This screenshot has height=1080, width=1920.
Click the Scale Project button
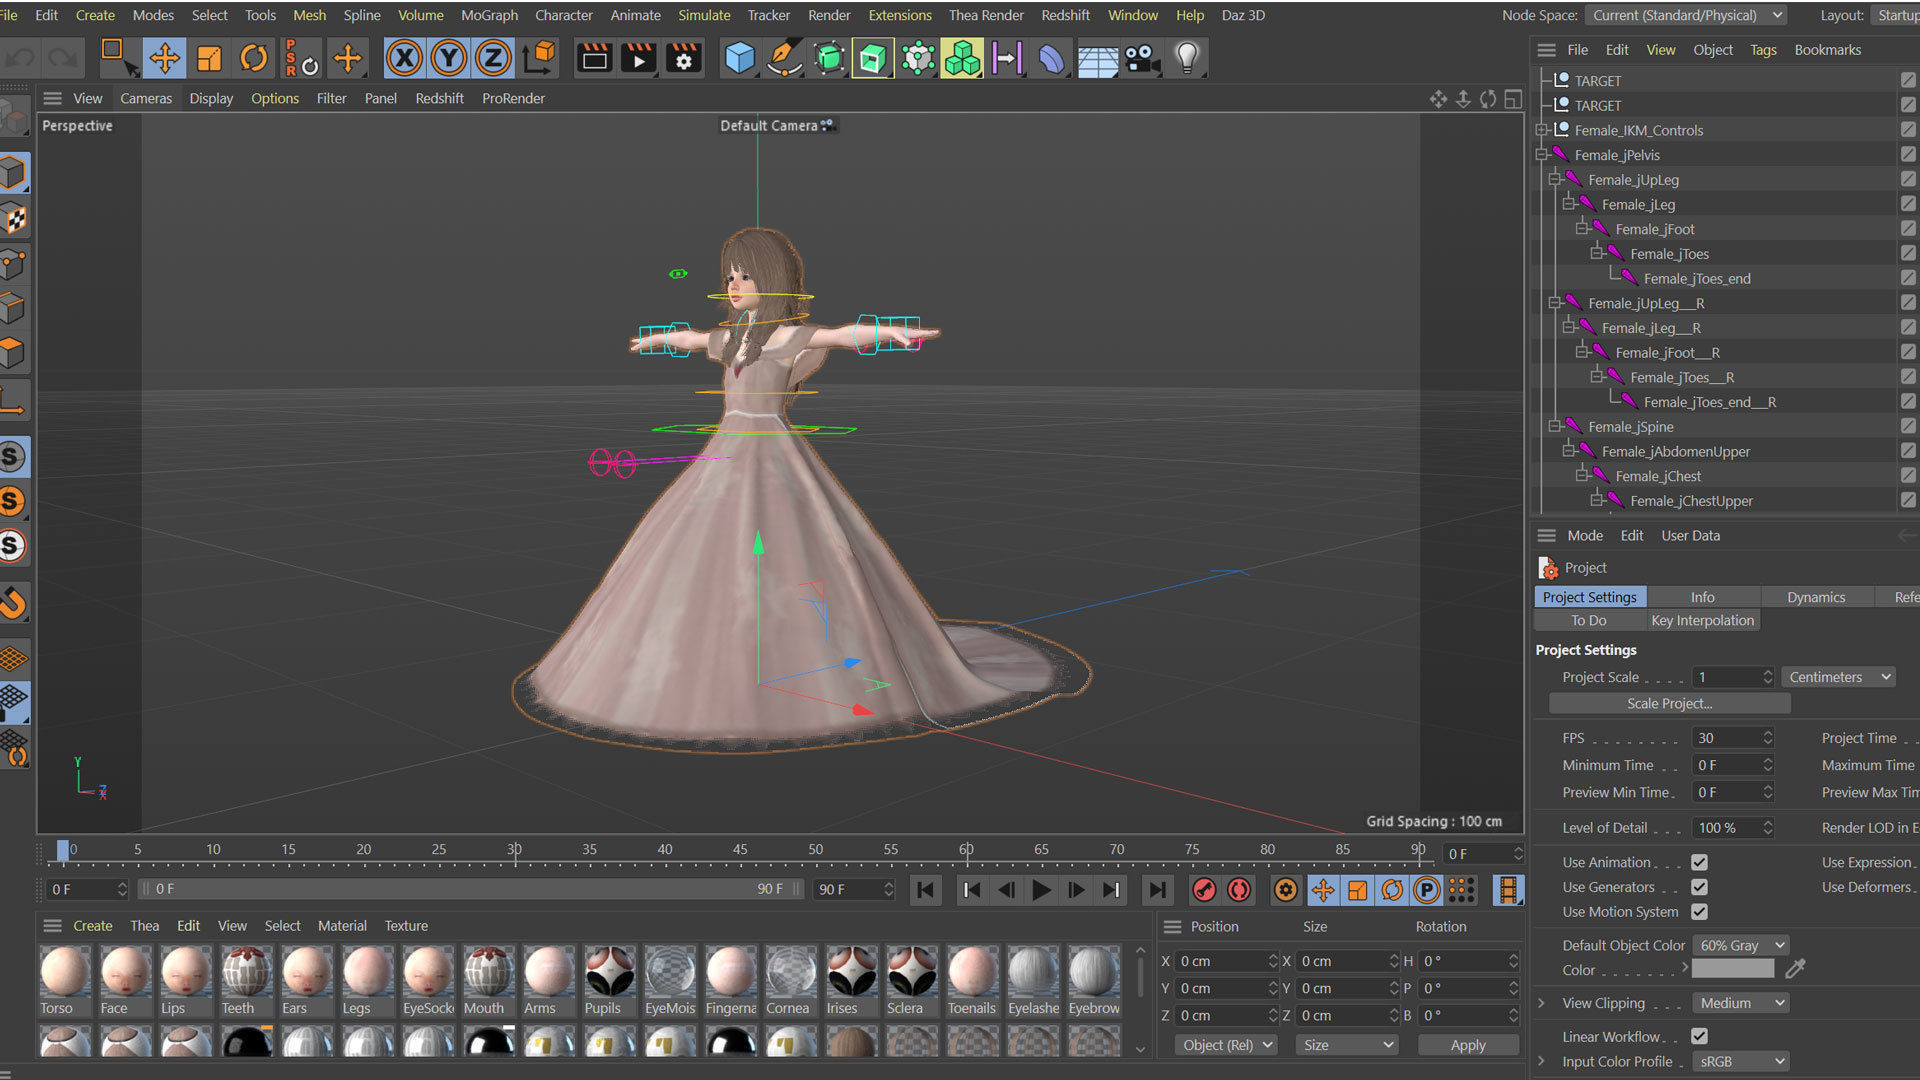point(1669,704)
